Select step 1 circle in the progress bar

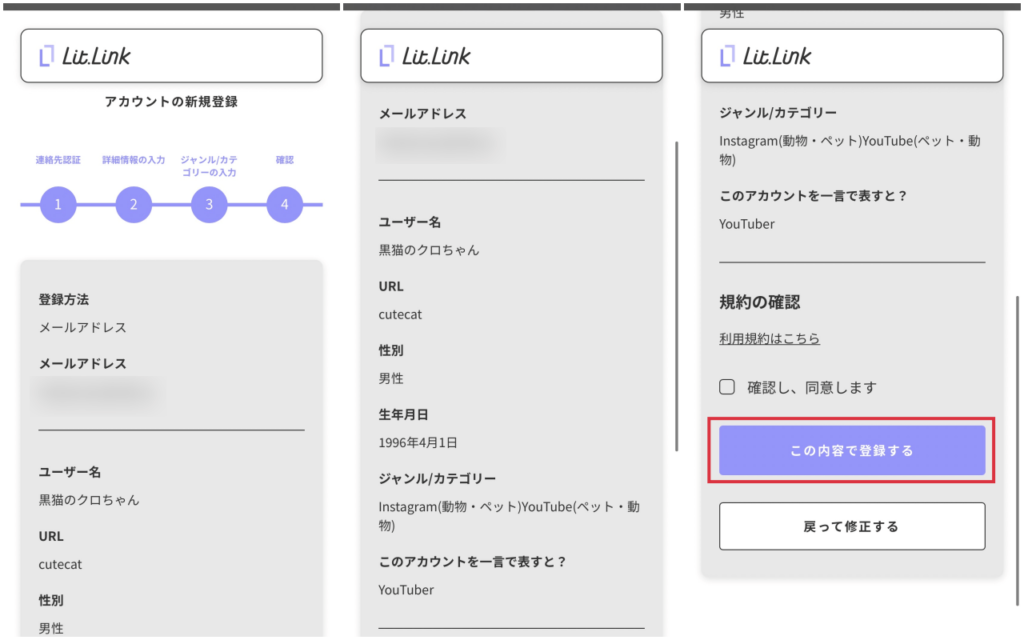58,205
